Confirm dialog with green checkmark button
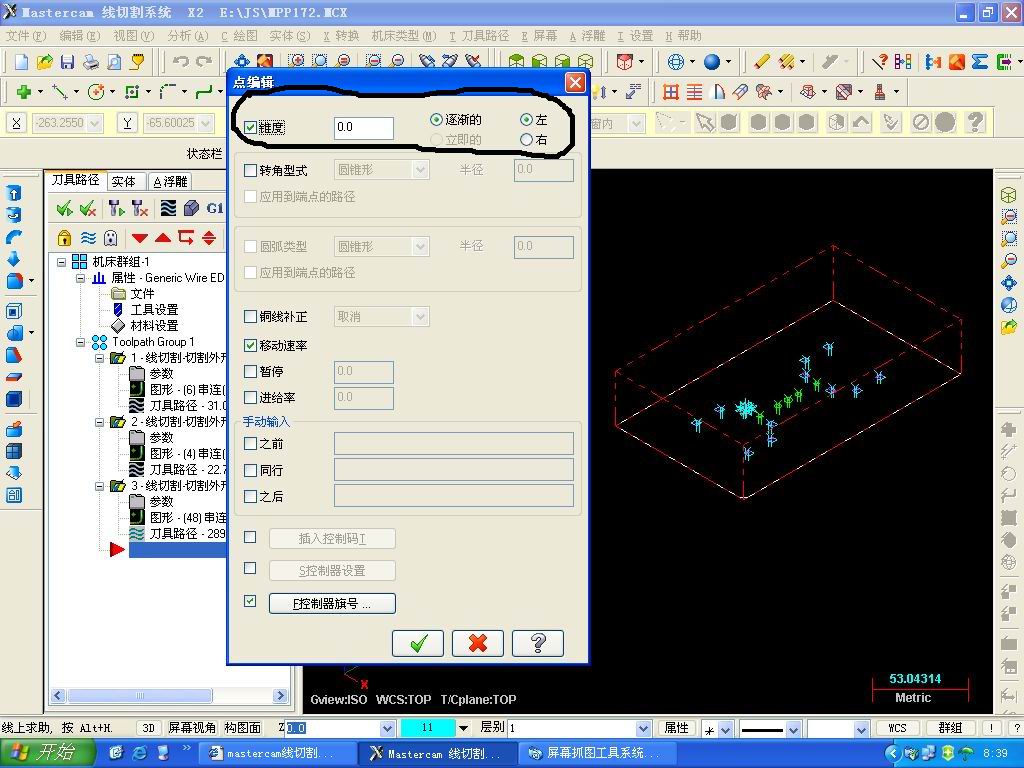Viewport: 1024px width, 768px height. pos(418,643)
